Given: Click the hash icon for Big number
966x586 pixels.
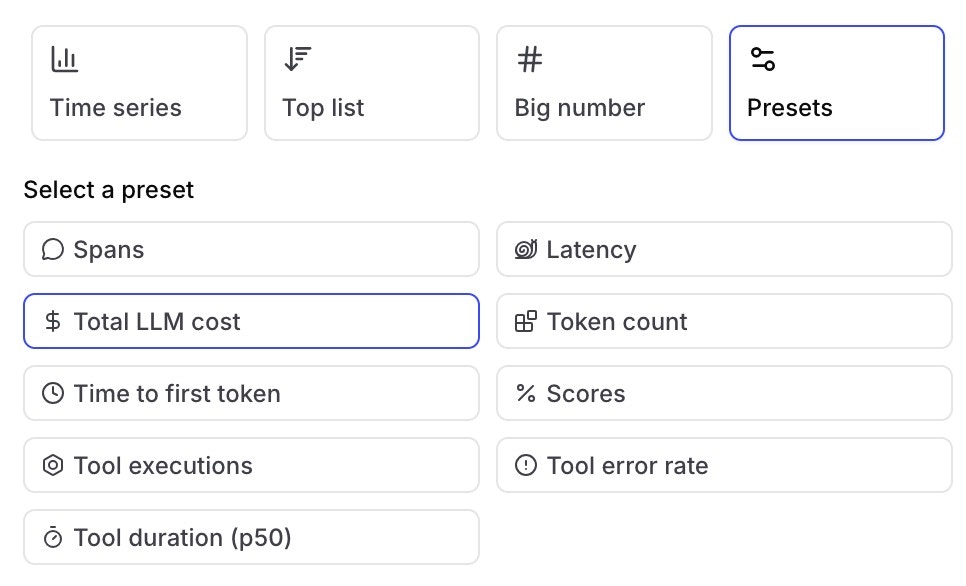Looking at the screenshot, I should coord(530,60).
